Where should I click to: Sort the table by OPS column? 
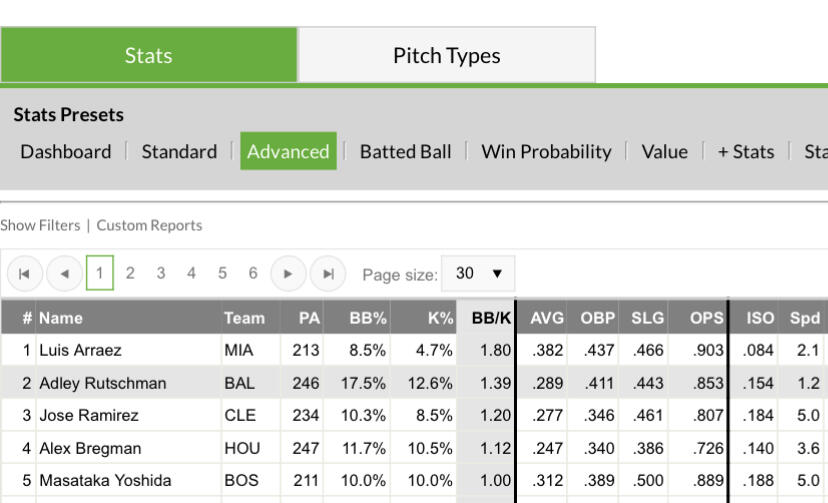[706, 318]
